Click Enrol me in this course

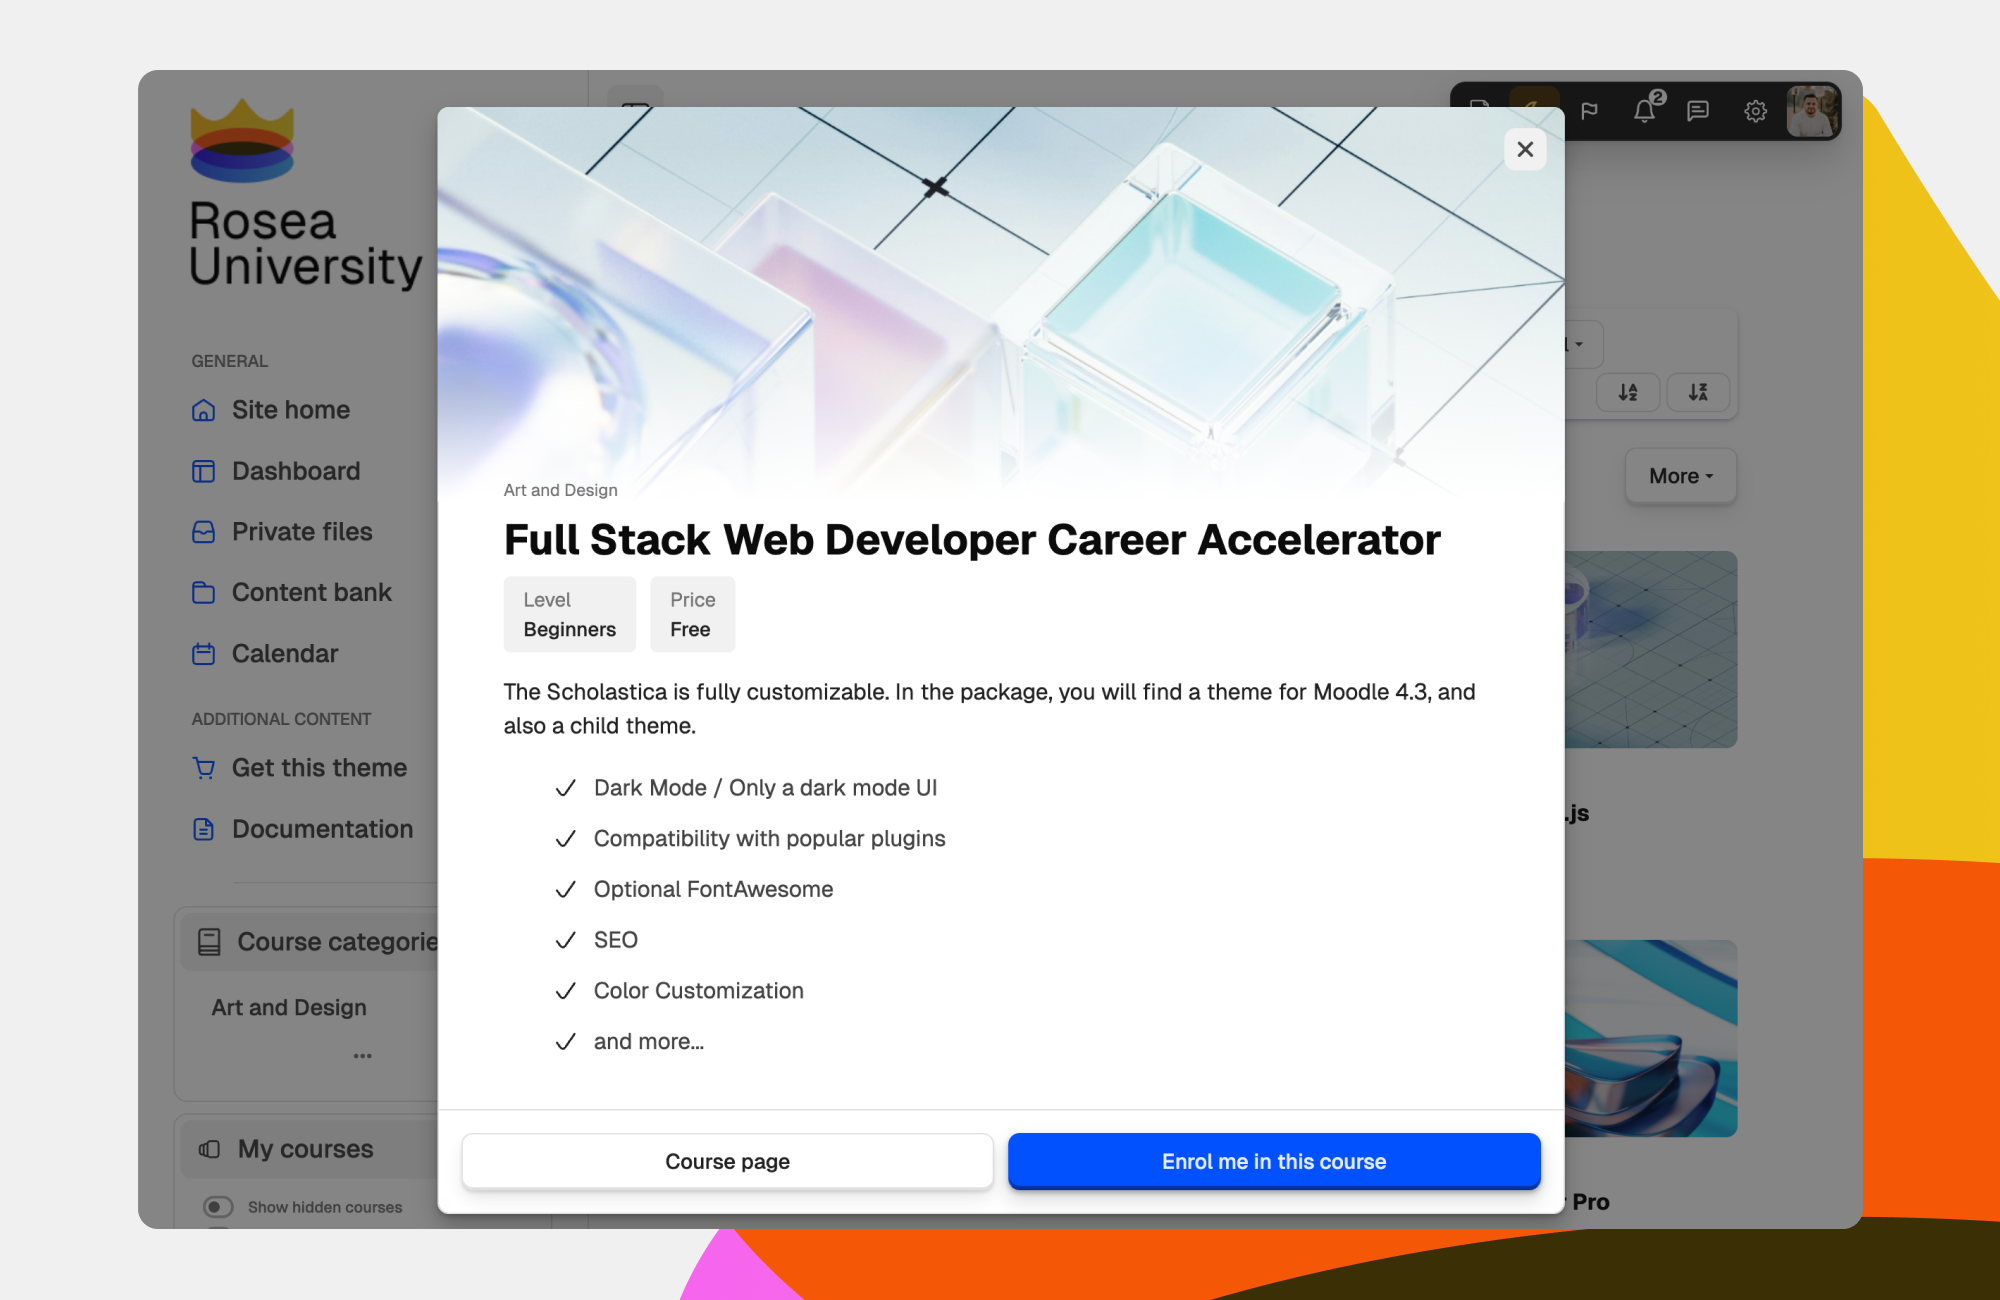(x=1273, y=1161)
